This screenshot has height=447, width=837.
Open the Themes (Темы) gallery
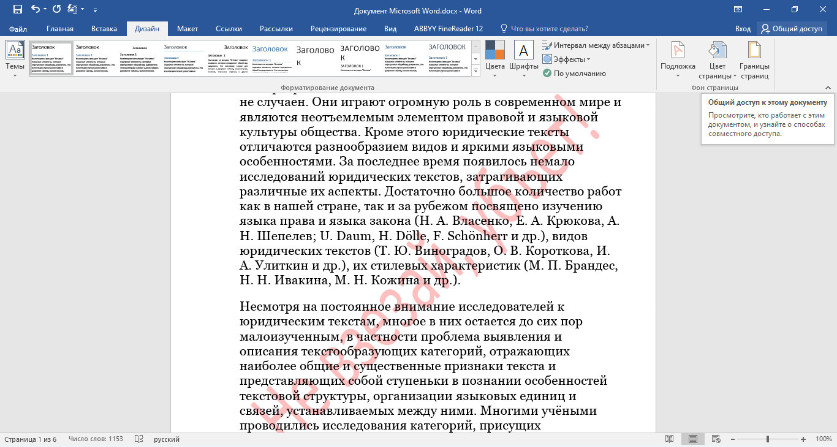15,59
